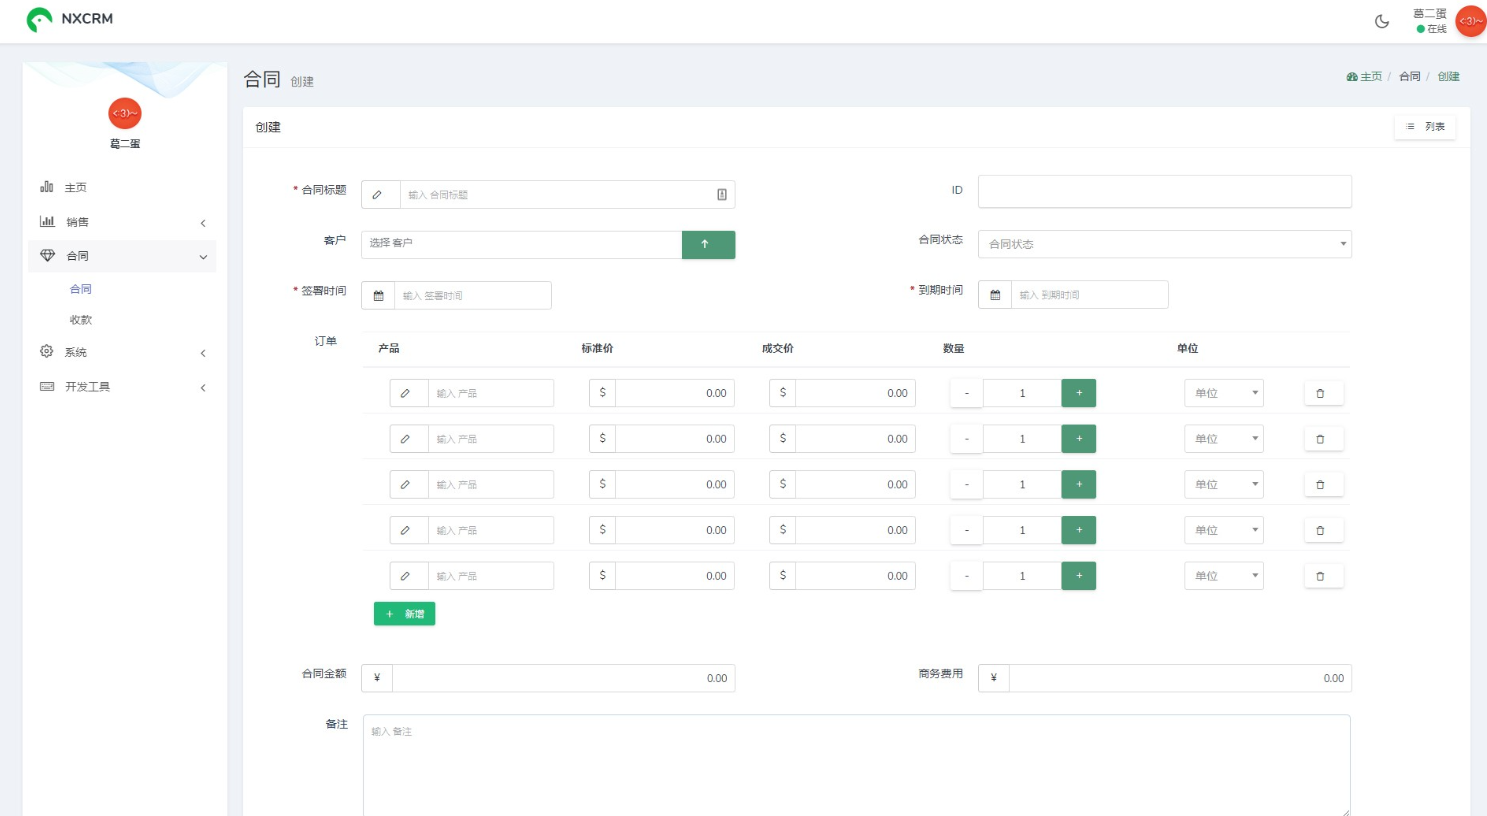Click the NXCRM logo

[x=70, y=19]
